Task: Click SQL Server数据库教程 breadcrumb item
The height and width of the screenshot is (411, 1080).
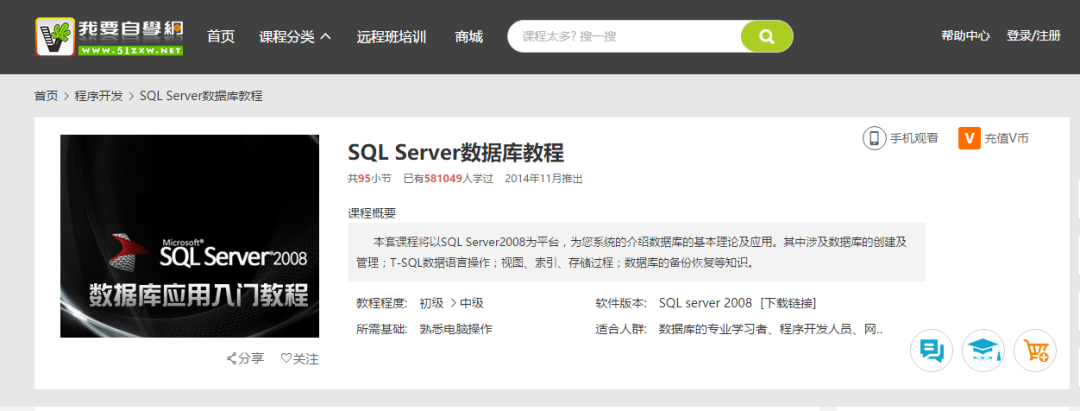Action: point(201,96)
